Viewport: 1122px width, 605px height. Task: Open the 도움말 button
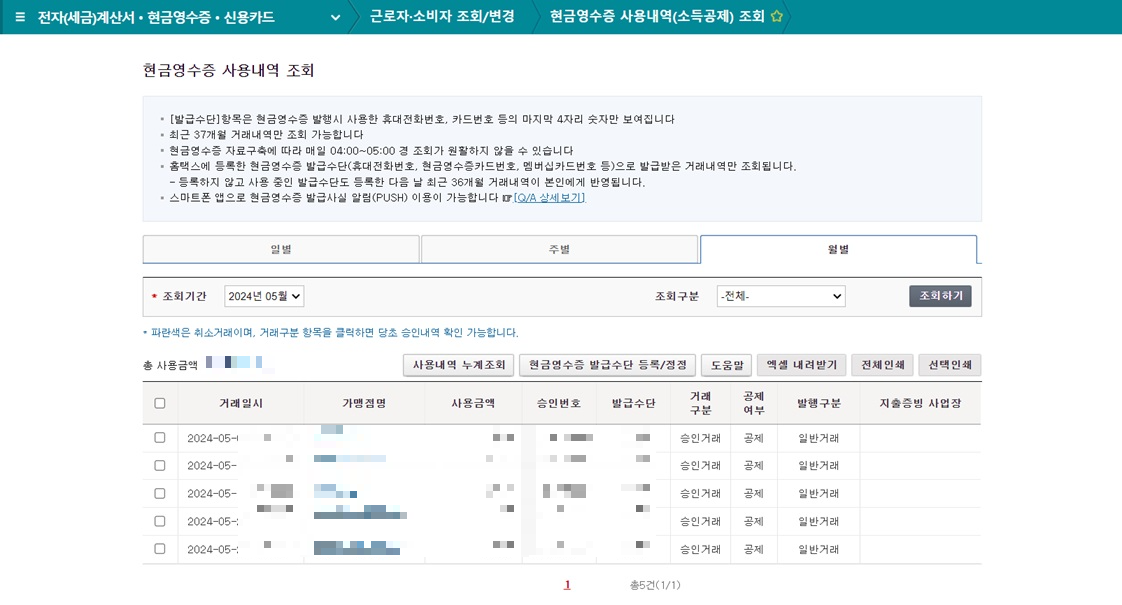point(726,365)
